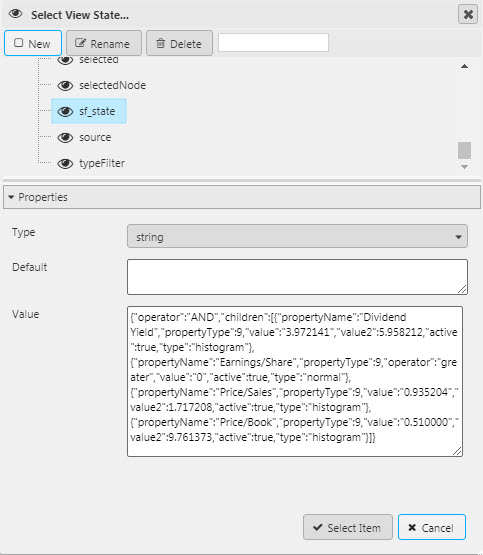This screenshot has width=483, height=555.
Task: Click the Delete button
Action: point(179,43)
